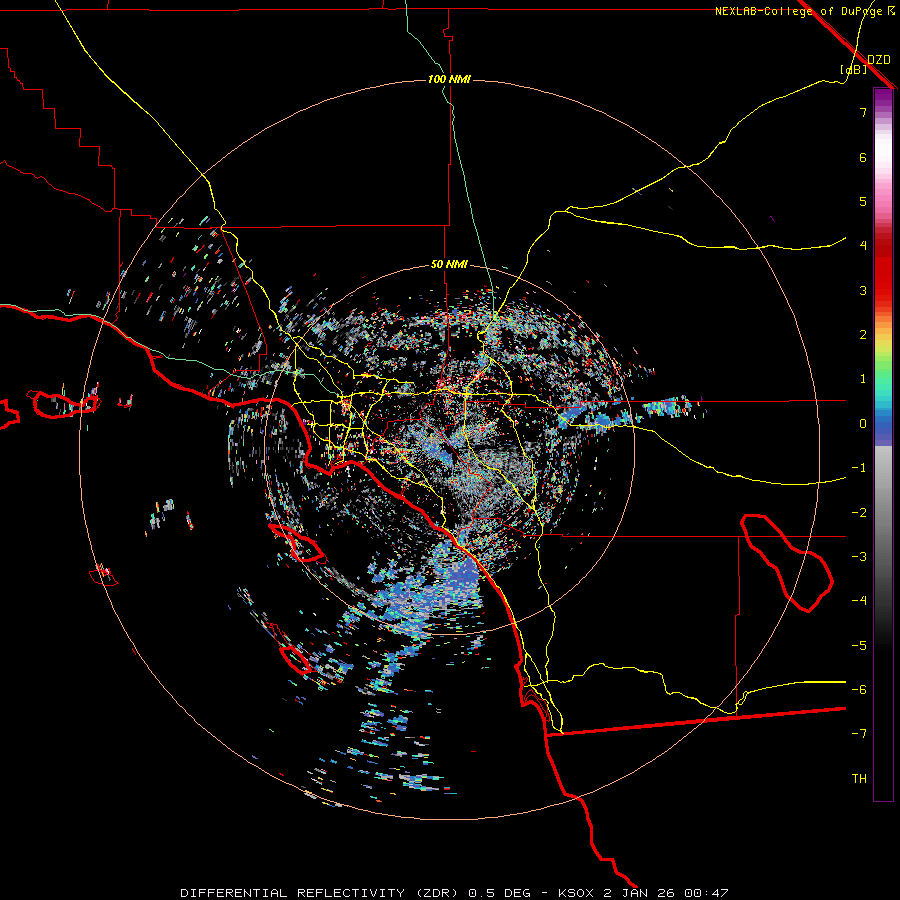Click the -7 value on the color scale
This screenshot has height=900, width=900.
coord(859,734)
